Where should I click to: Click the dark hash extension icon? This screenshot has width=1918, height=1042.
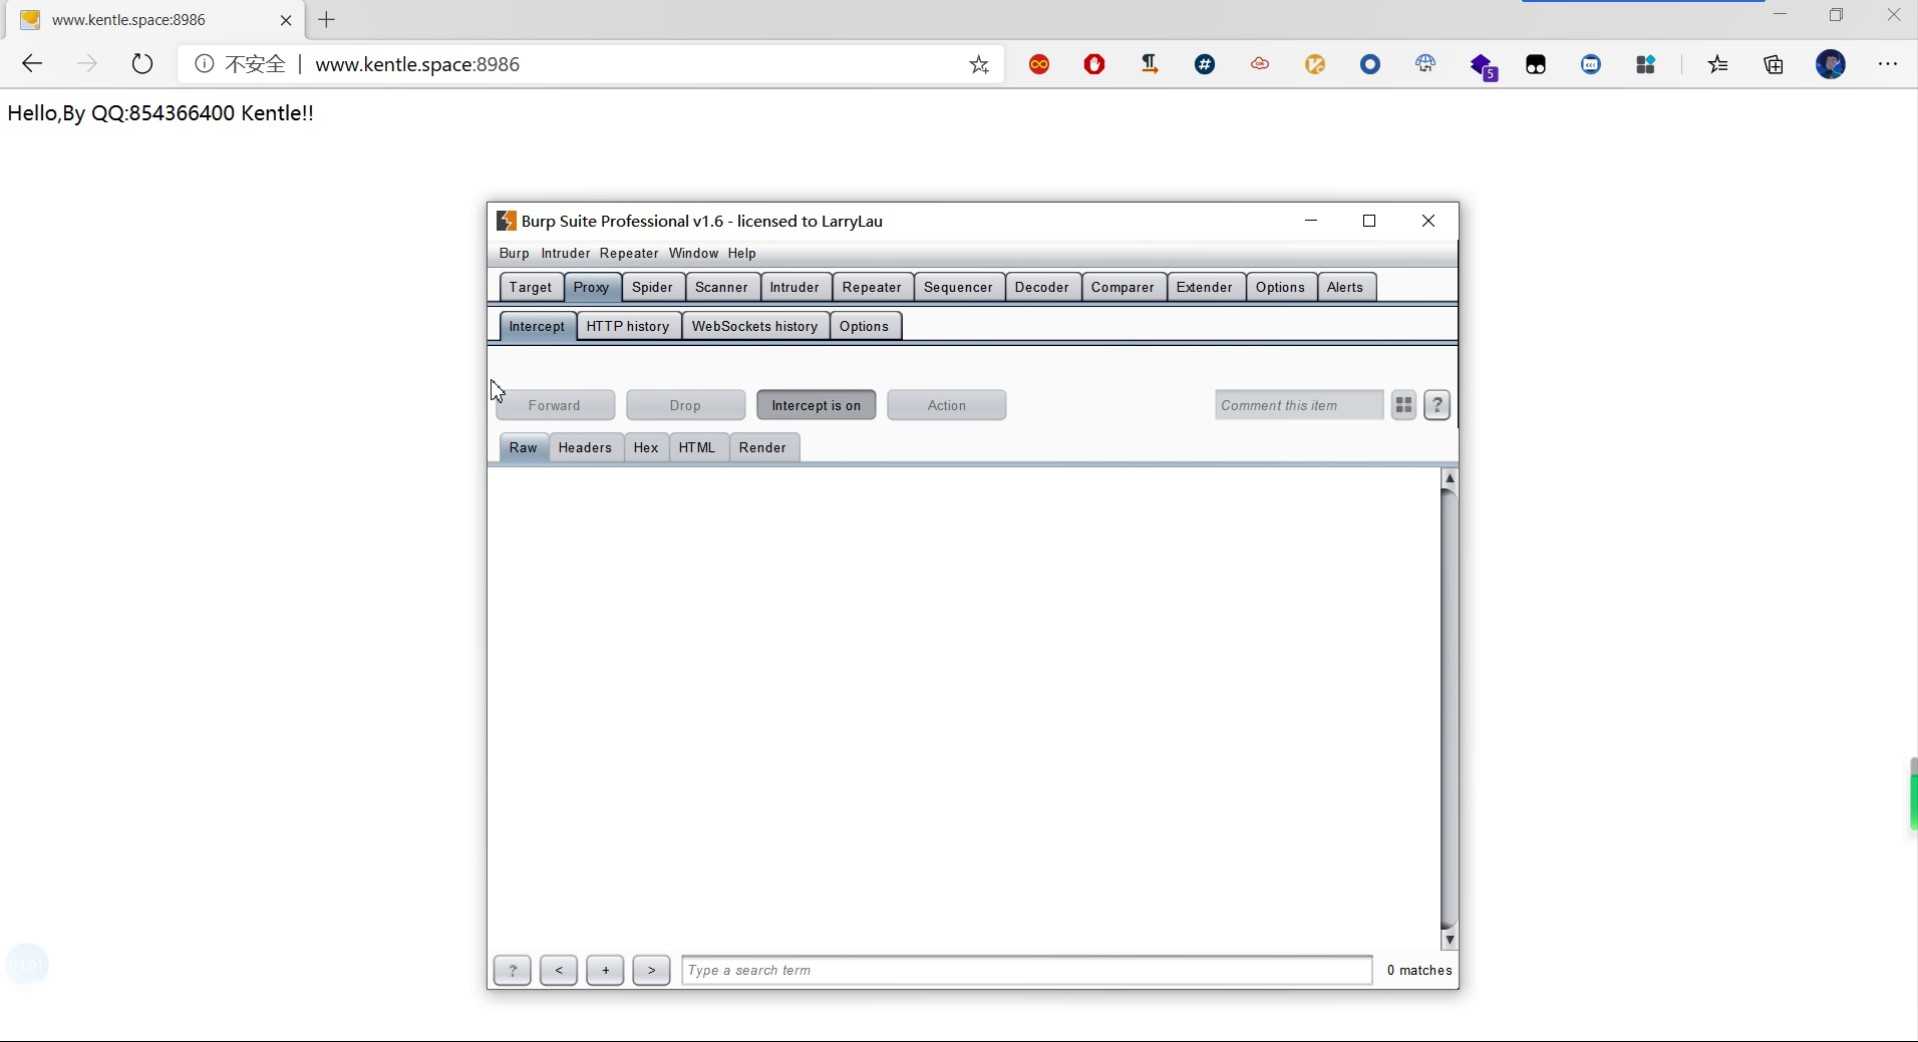(1205, 65)
